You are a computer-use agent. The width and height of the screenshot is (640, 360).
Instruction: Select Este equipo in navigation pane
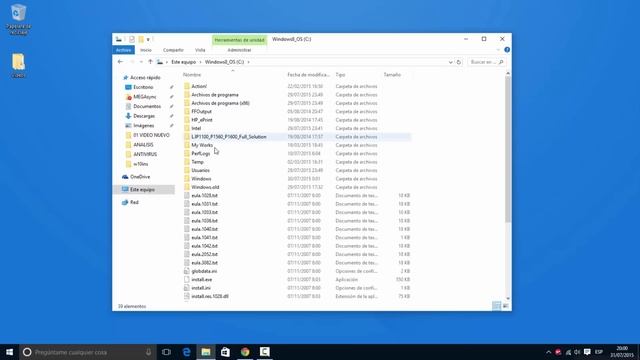142,189
